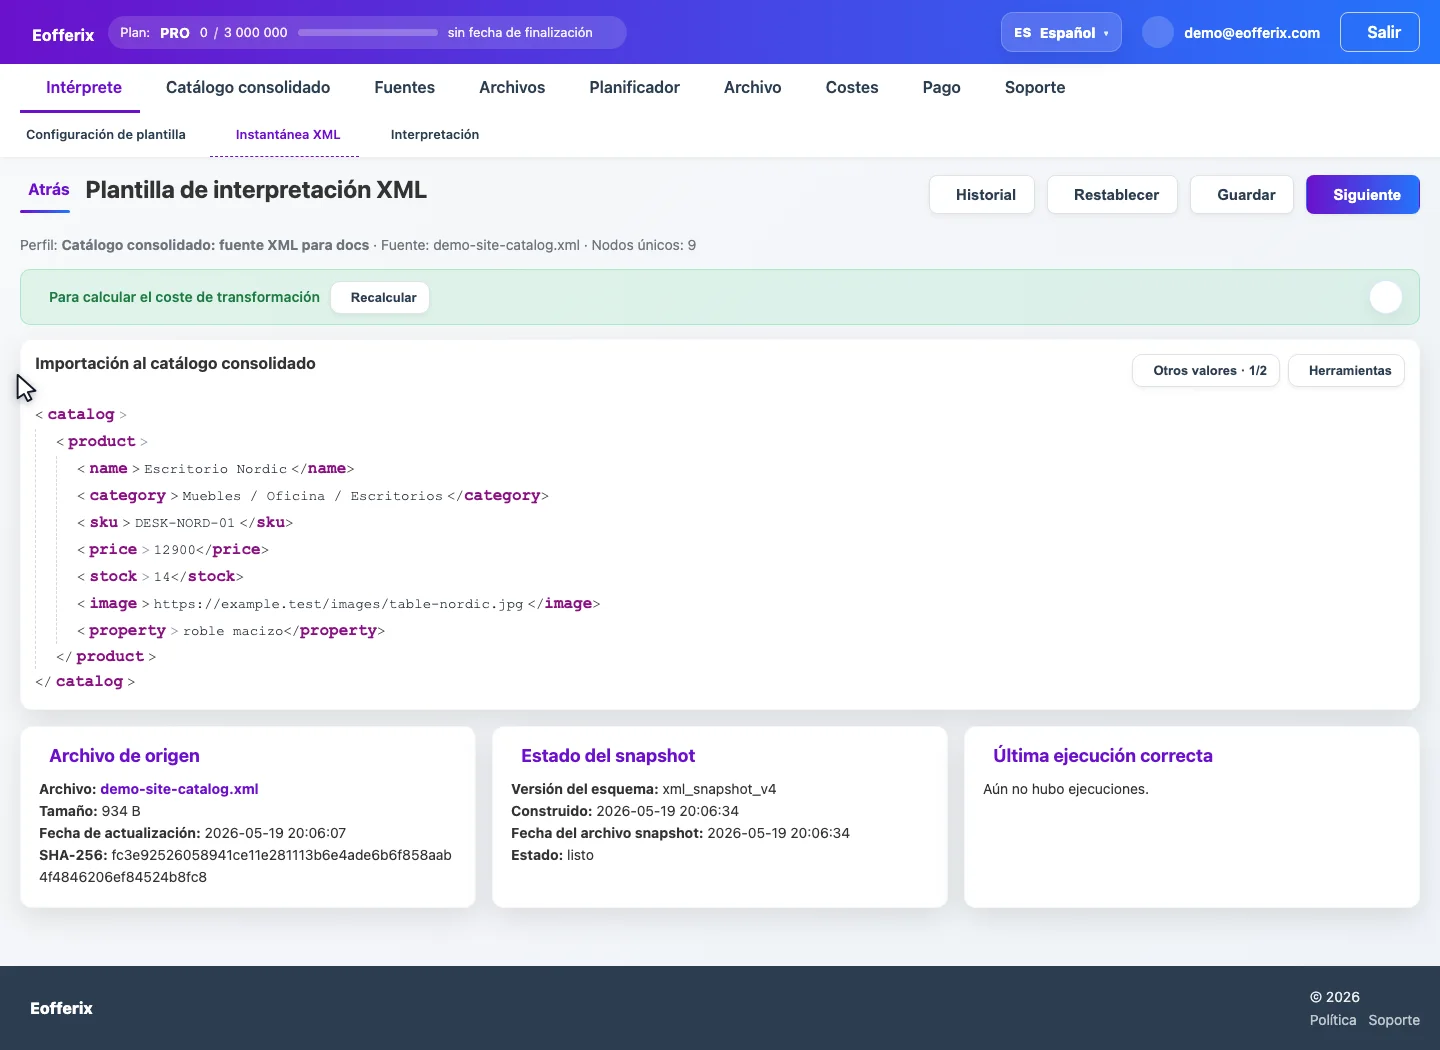Open the Herramientas menu
Viewport: 1440px width, 1050px height.
(x=1346, y=370)
